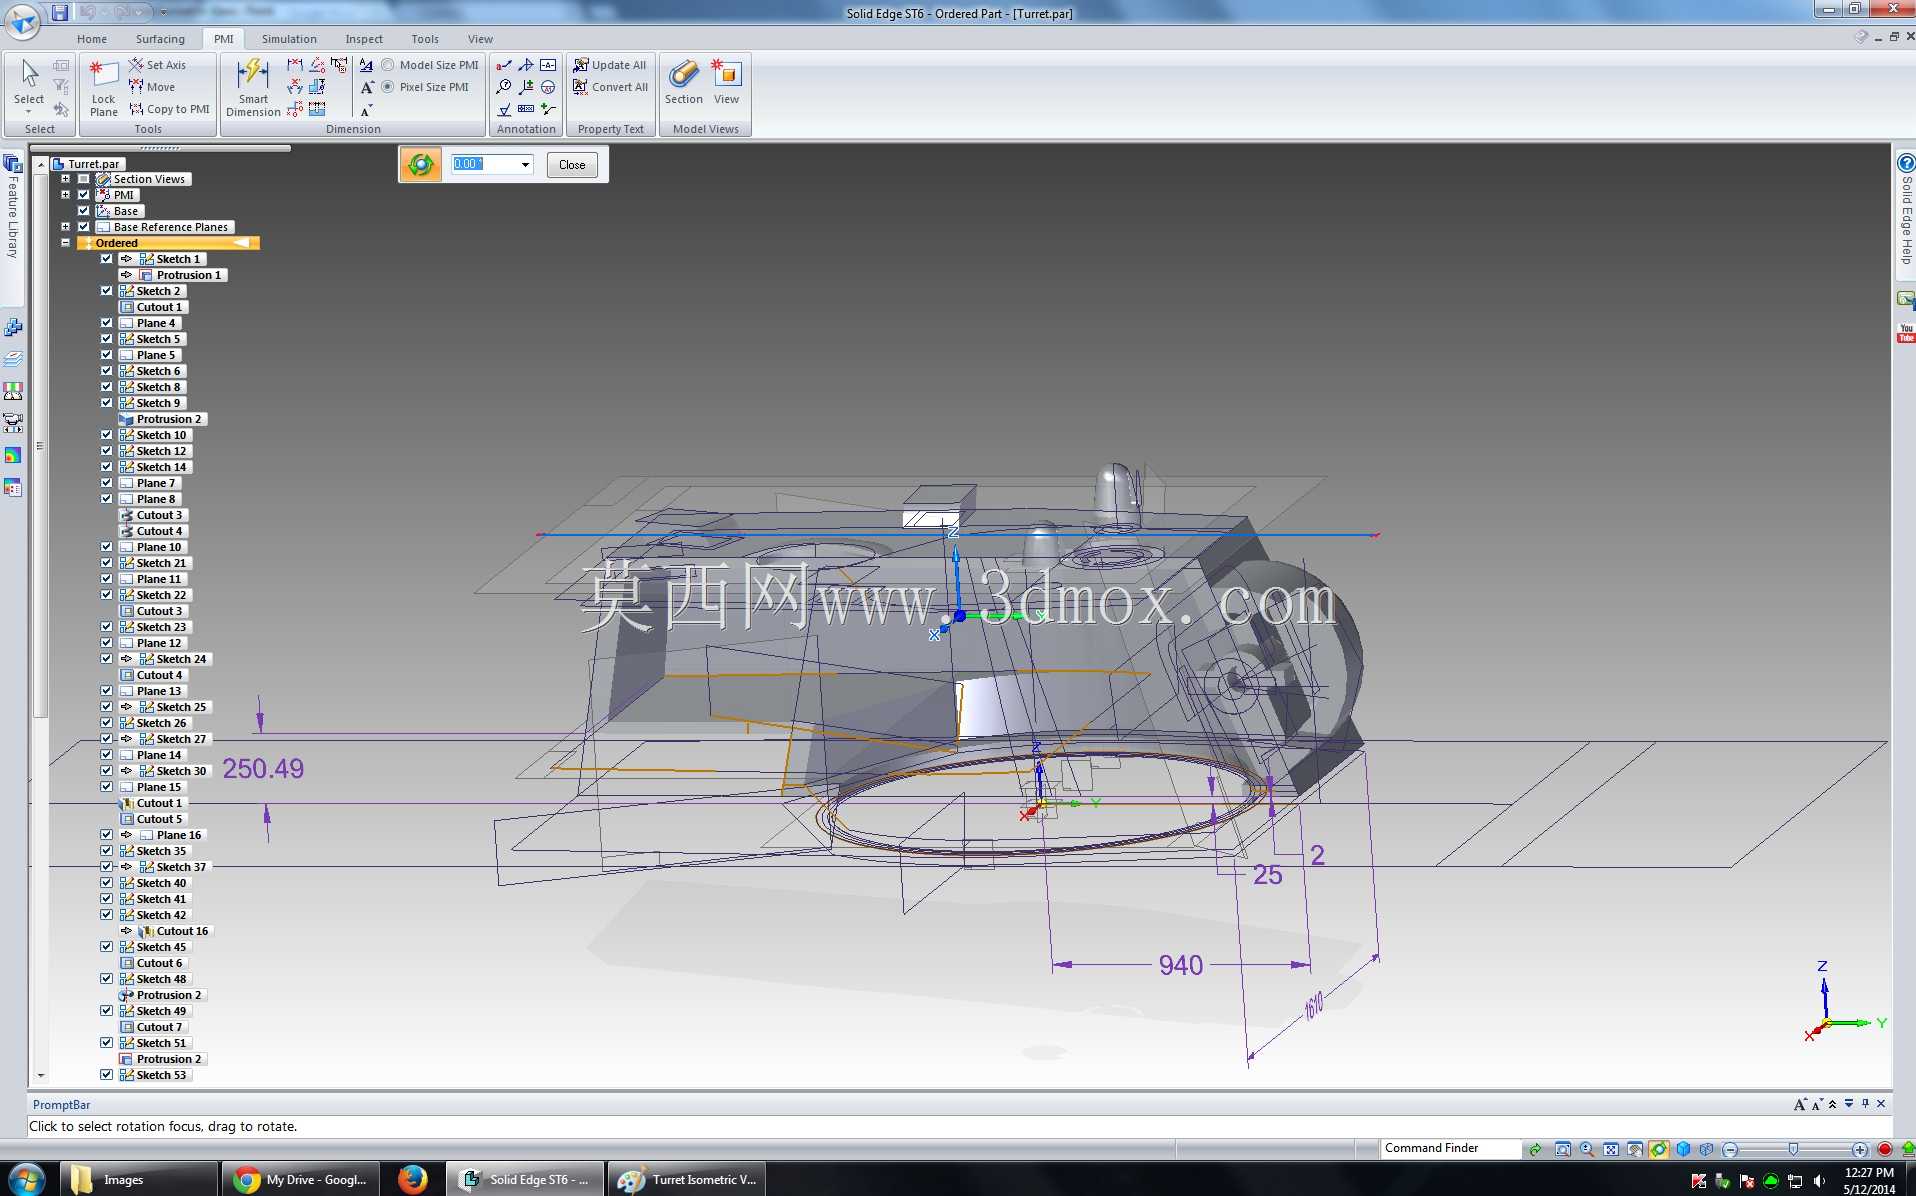The height and width of the screenshot is (1196, 1916).
Task: Open the Windows Start menu
Action: pos(27,1180)
